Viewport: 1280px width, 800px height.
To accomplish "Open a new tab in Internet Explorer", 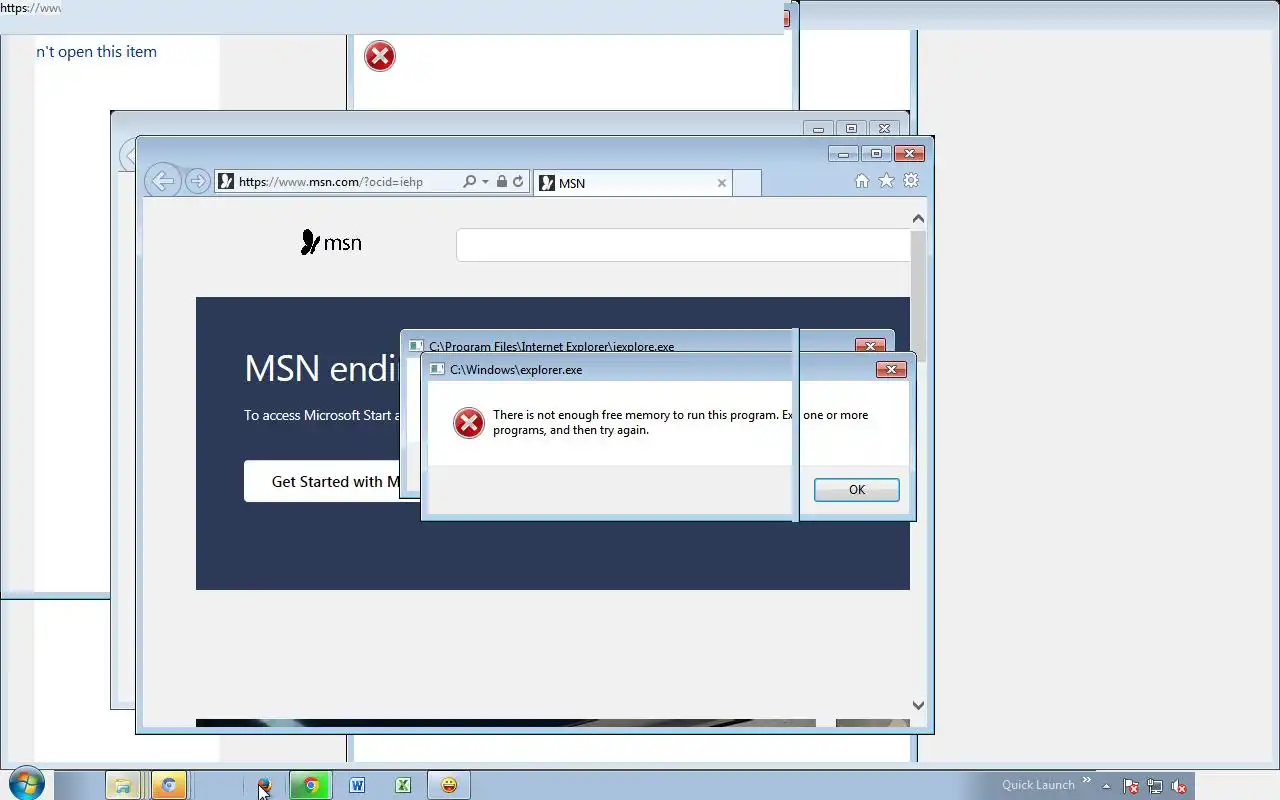I will coord(747,183).
